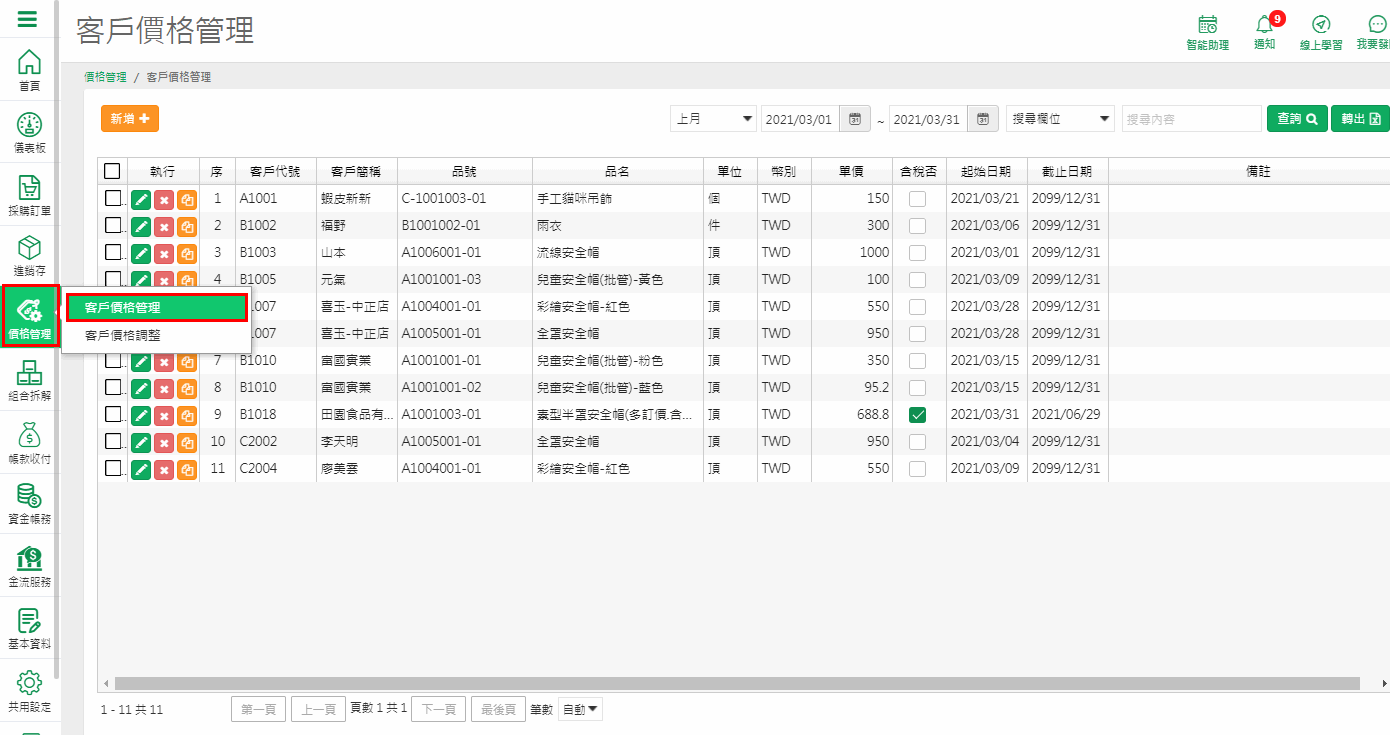Sort the table by the 起始日期 column header
The width and height of the screenshot is (1390, 735).
tap(986, 171)
